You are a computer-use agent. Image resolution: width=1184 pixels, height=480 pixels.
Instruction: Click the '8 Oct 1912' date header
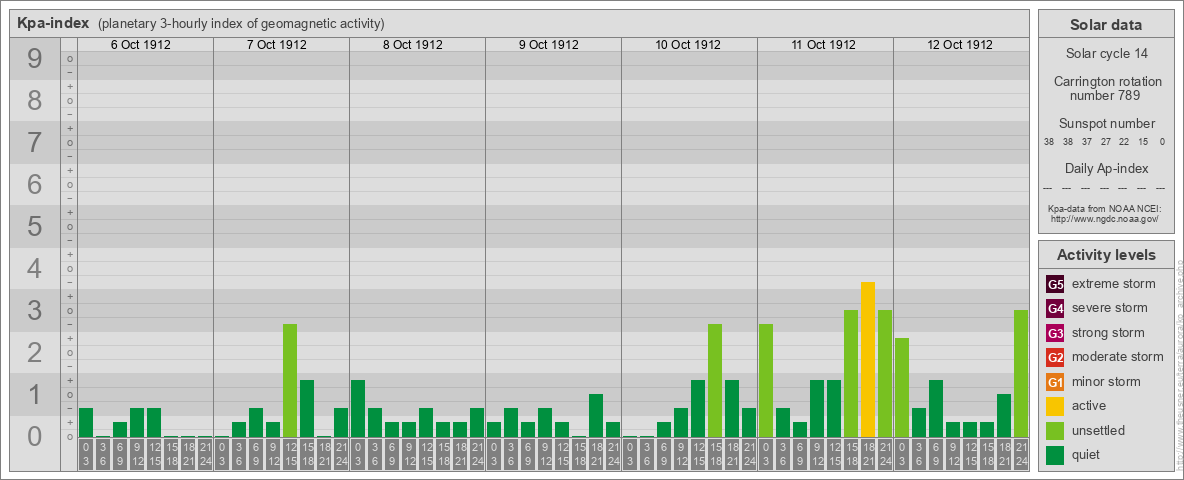(x=412, y=45)
